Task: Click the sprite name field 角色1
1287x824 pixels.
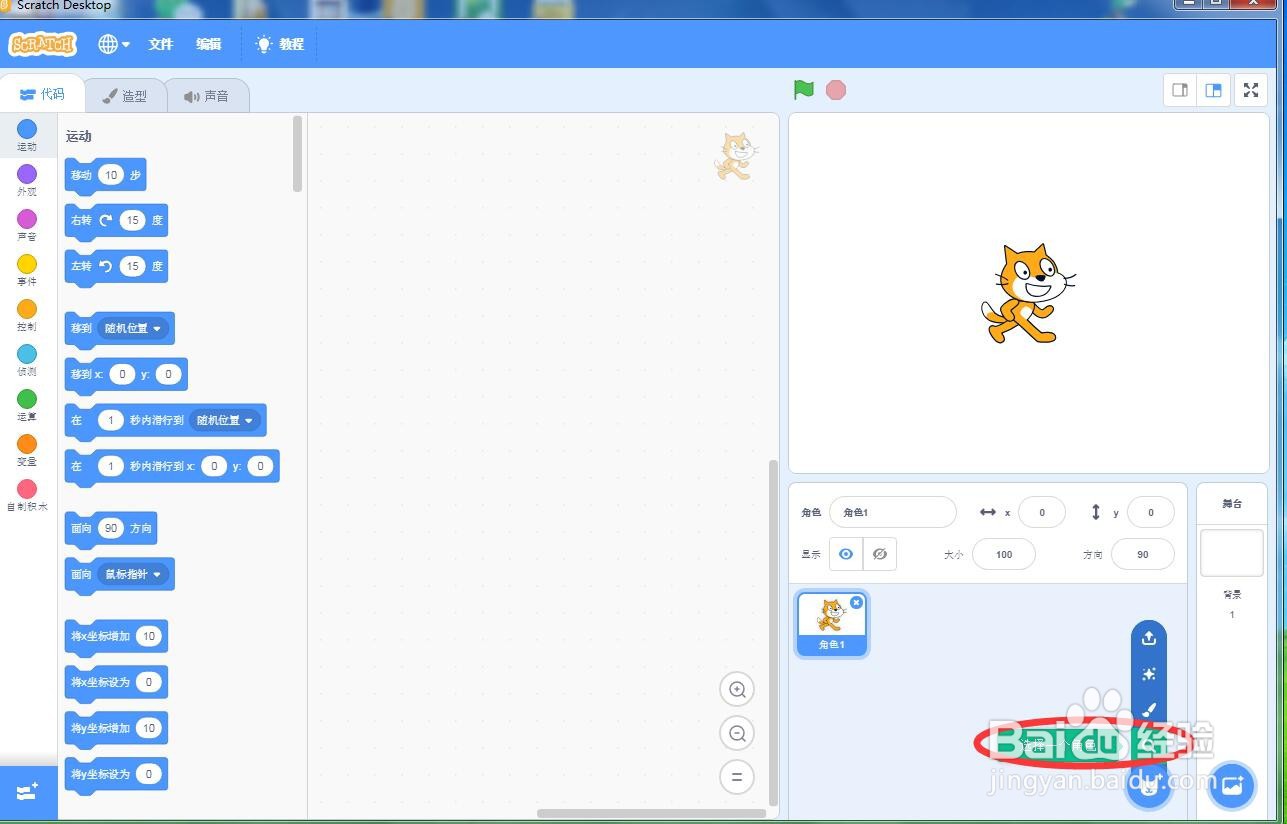Action: [893, 512]
